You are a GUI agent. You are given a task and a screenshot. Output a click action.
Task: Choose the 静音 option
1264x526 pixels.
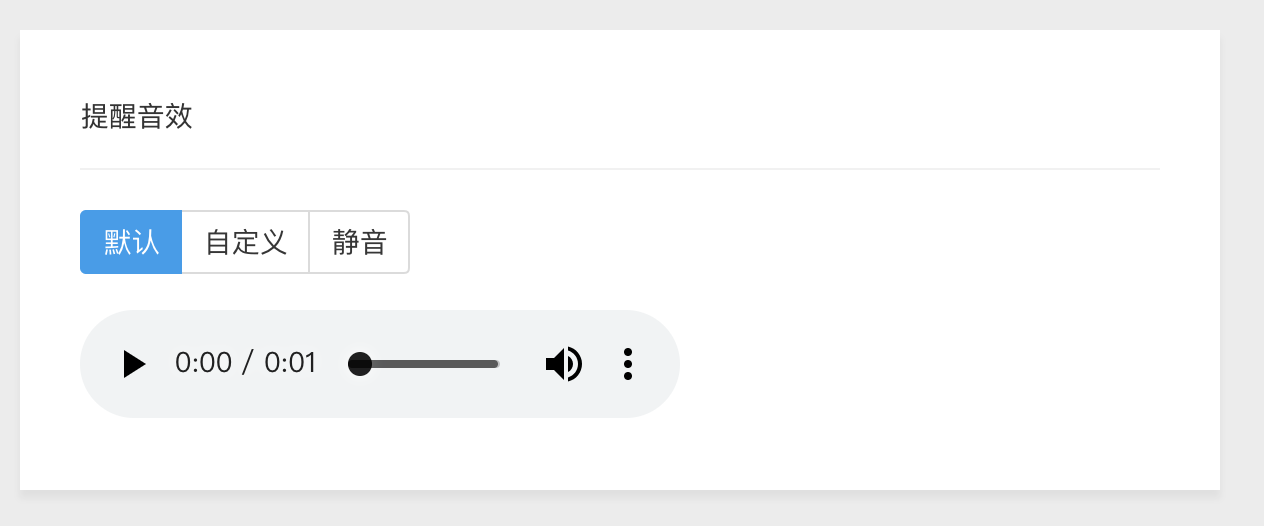(x=360, y=242)
